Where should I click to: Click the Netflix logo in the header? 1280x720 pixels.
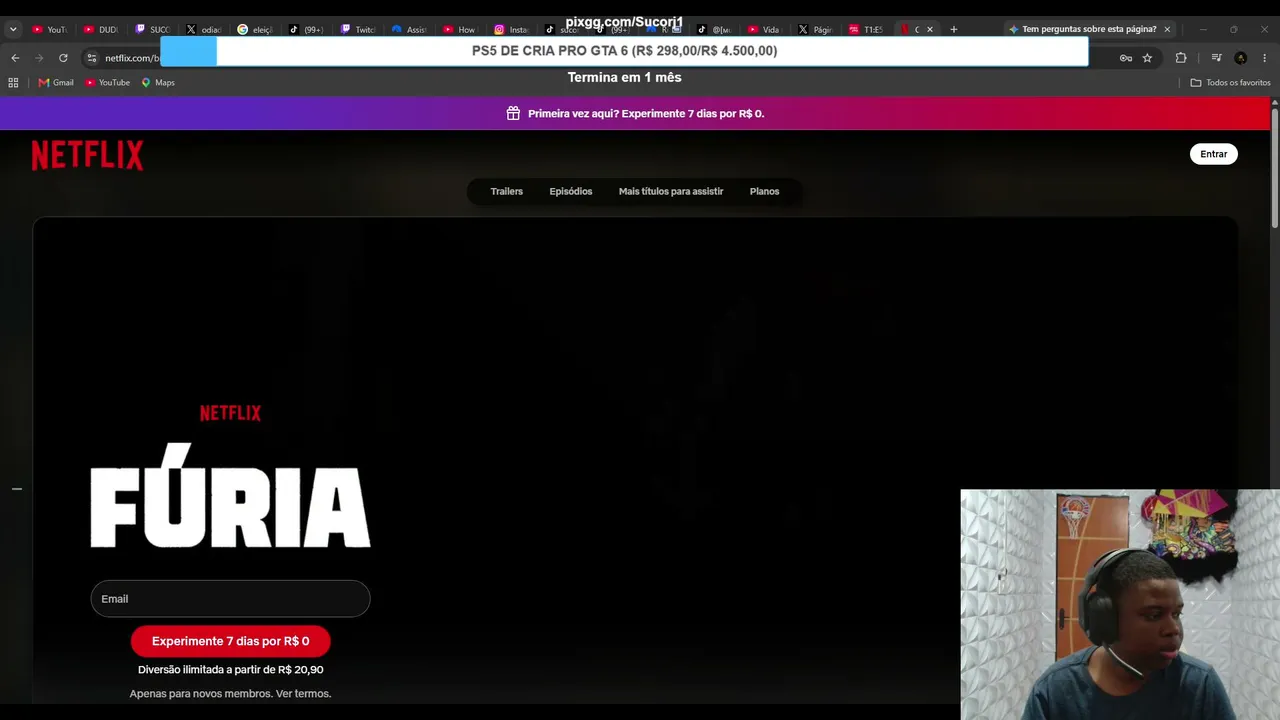[87, 155]
